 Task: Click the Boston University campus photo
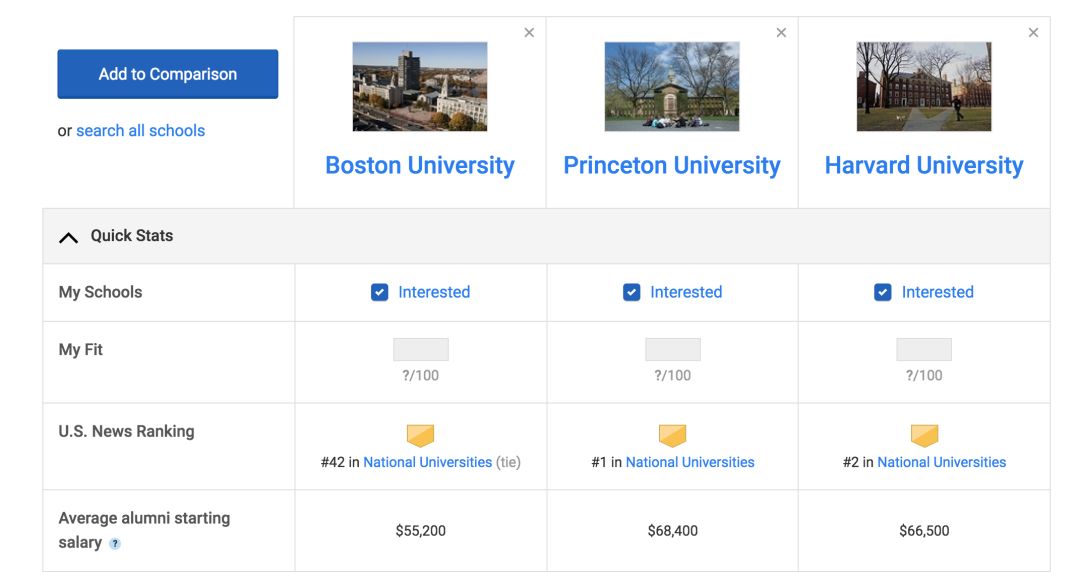tap(420, 86)
